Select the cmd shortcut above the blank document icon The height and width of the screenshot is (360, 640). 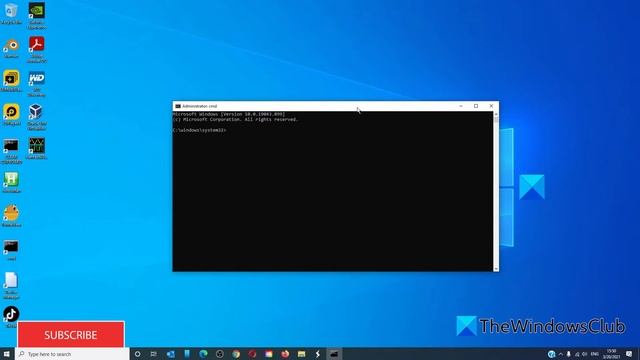[11, 250]
